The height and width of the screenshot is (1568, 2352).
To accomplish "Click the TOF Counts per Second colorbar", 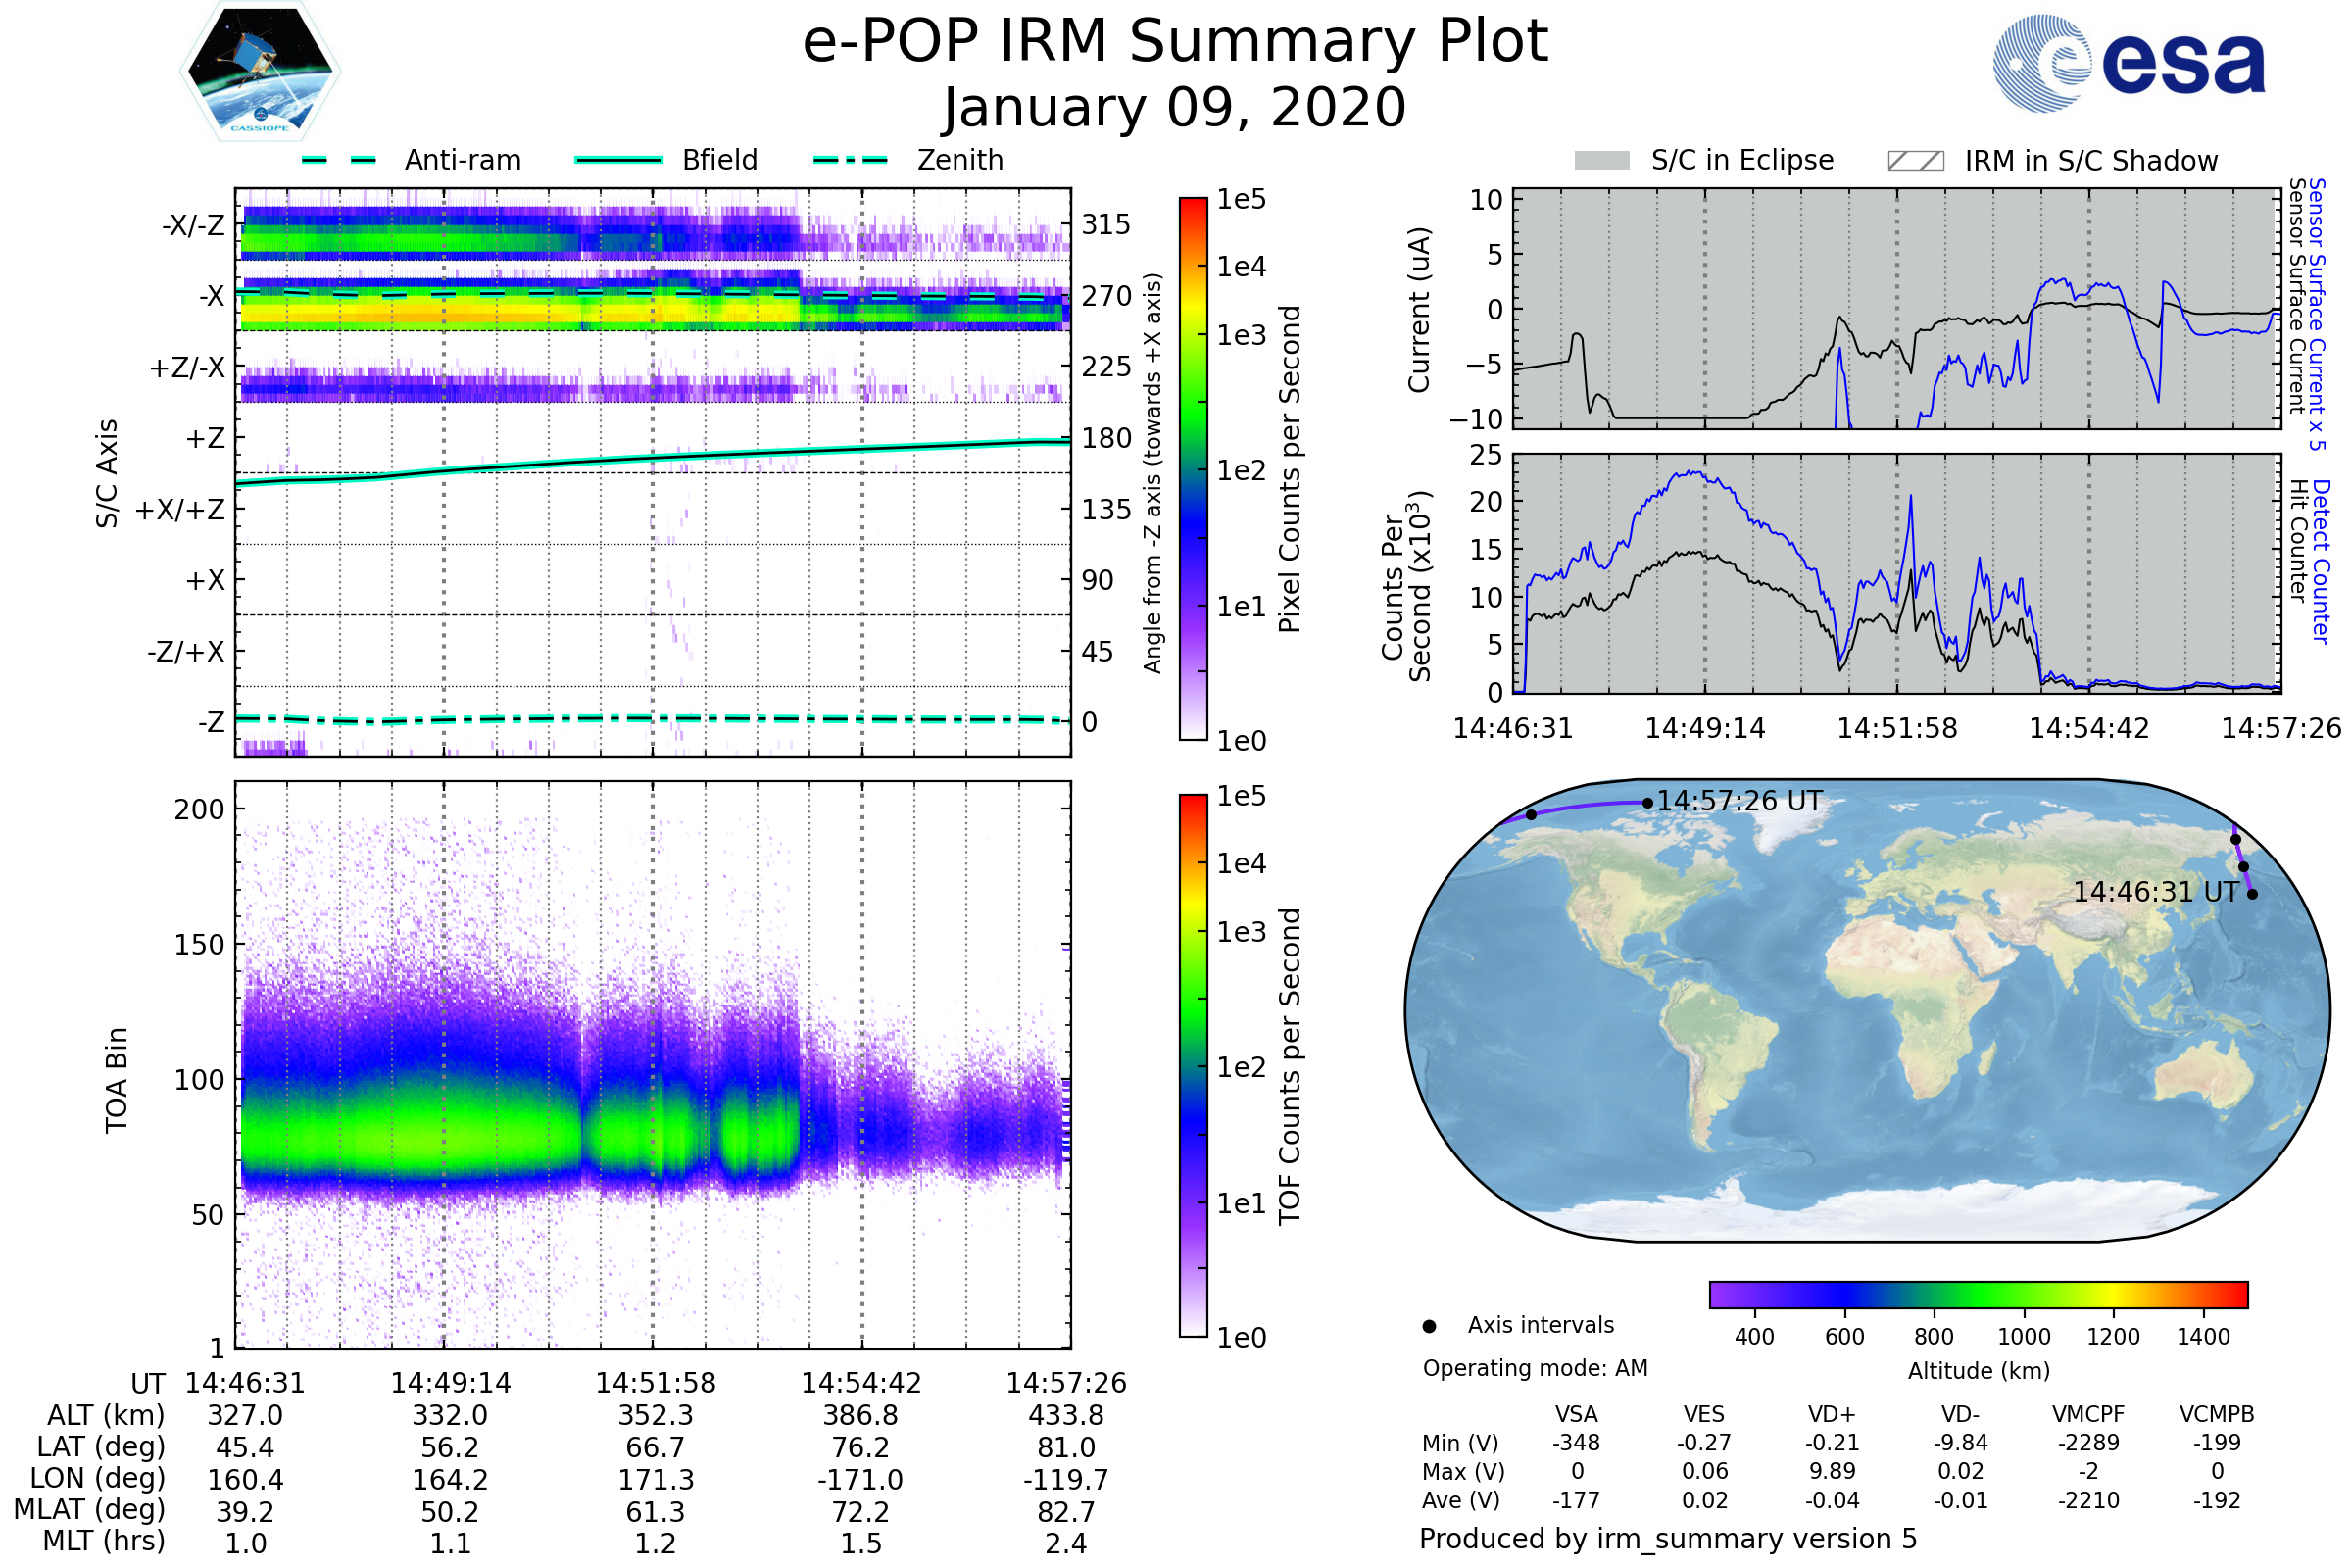I will (1193, 1065).
